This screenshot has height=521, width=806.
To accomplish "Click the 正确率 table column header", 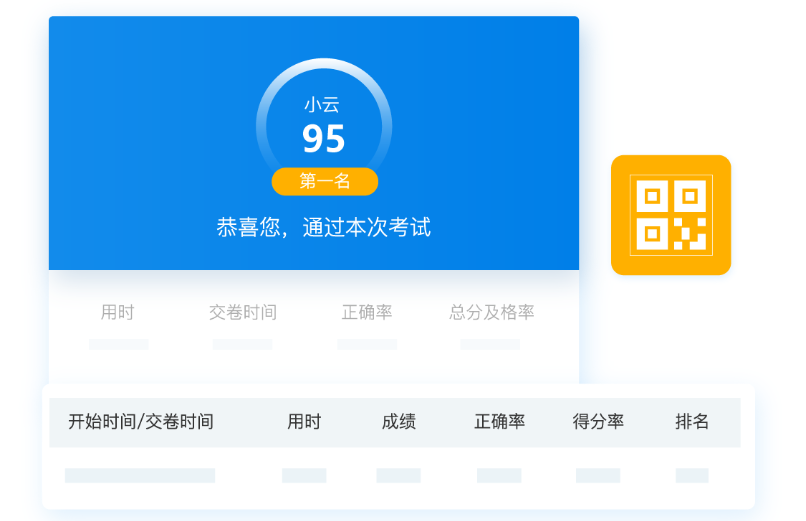I will coord(499,421).
